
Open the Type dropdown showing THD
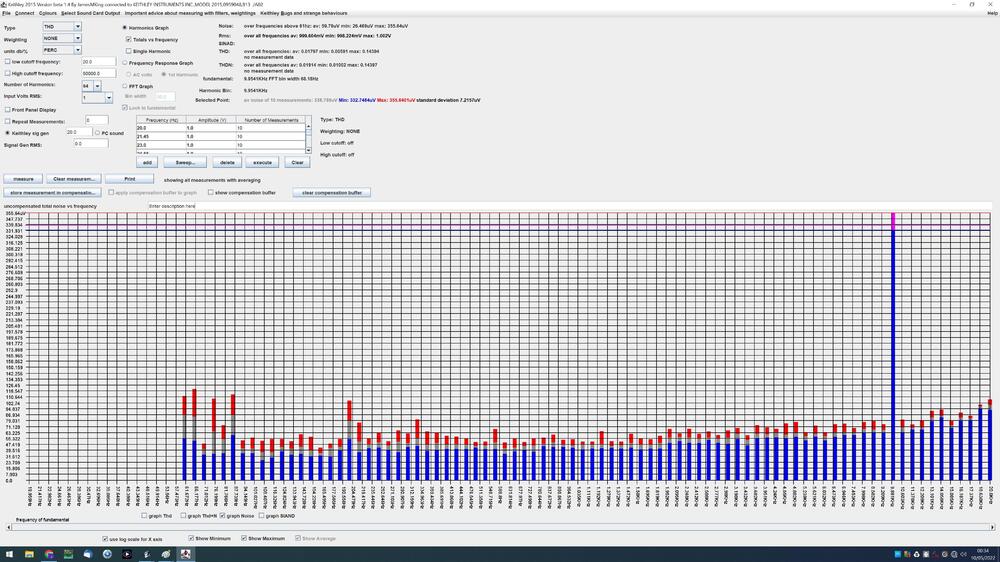point(62,28)
